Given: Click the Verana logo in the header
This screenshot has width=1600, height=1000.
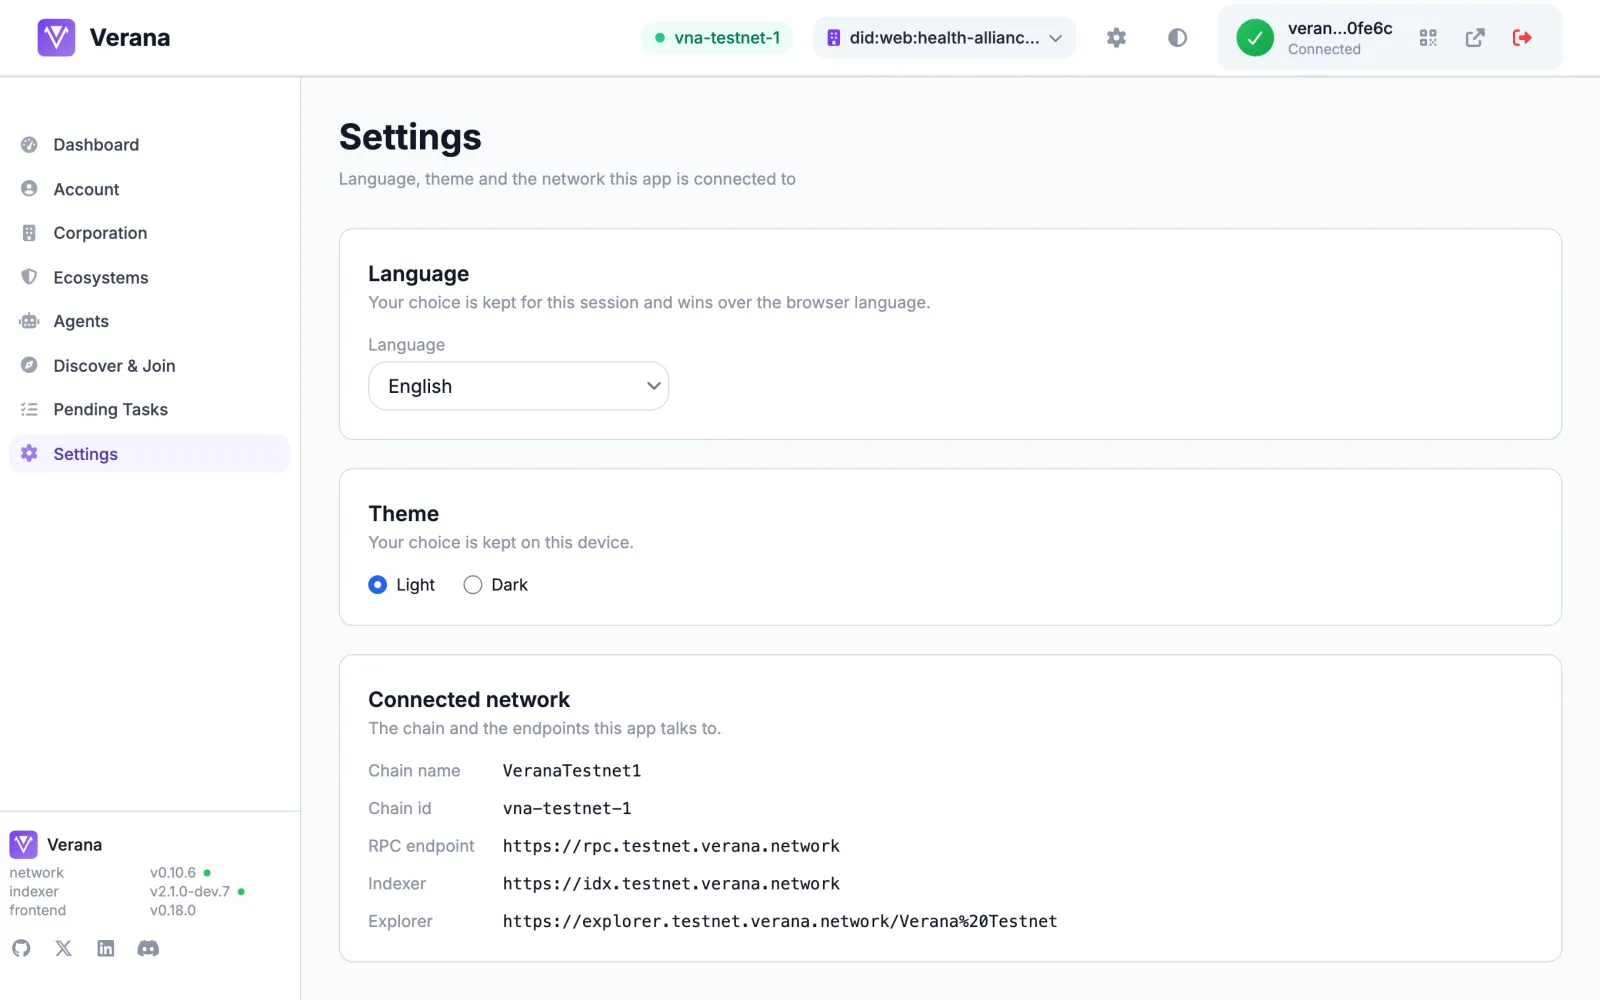Looking at the screenshot, I should (56, 38).
